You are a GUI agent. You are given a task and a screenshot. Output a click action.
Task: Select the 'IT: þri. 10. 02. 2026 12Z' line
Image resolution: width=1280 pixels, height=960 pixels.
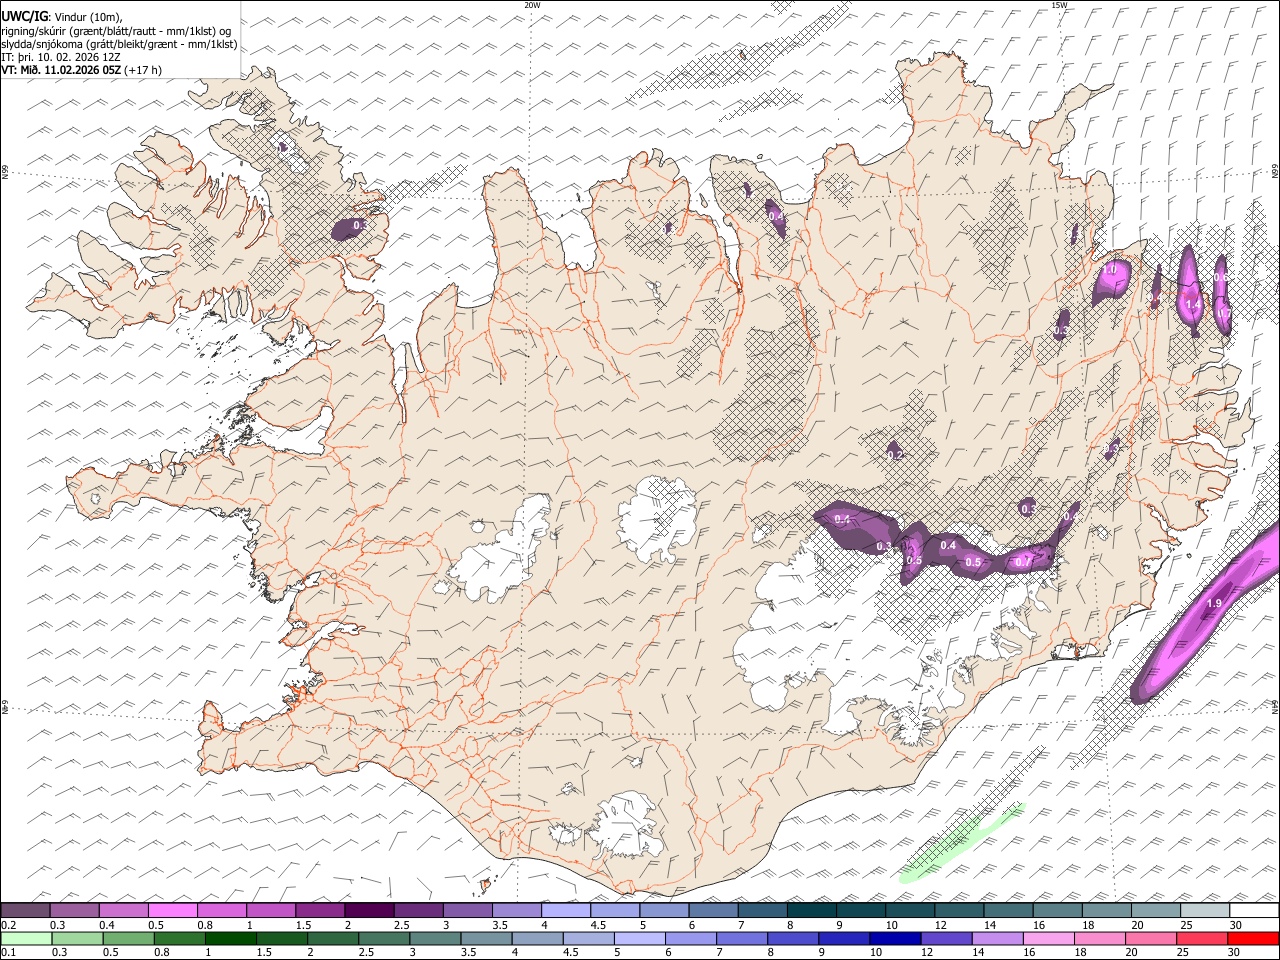(x=61, y=57)
